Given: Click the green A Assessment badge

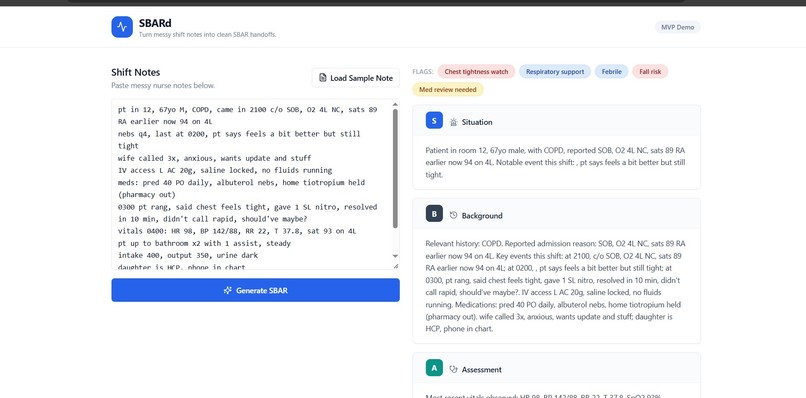Looking at the screenshot, I should 434,368.
